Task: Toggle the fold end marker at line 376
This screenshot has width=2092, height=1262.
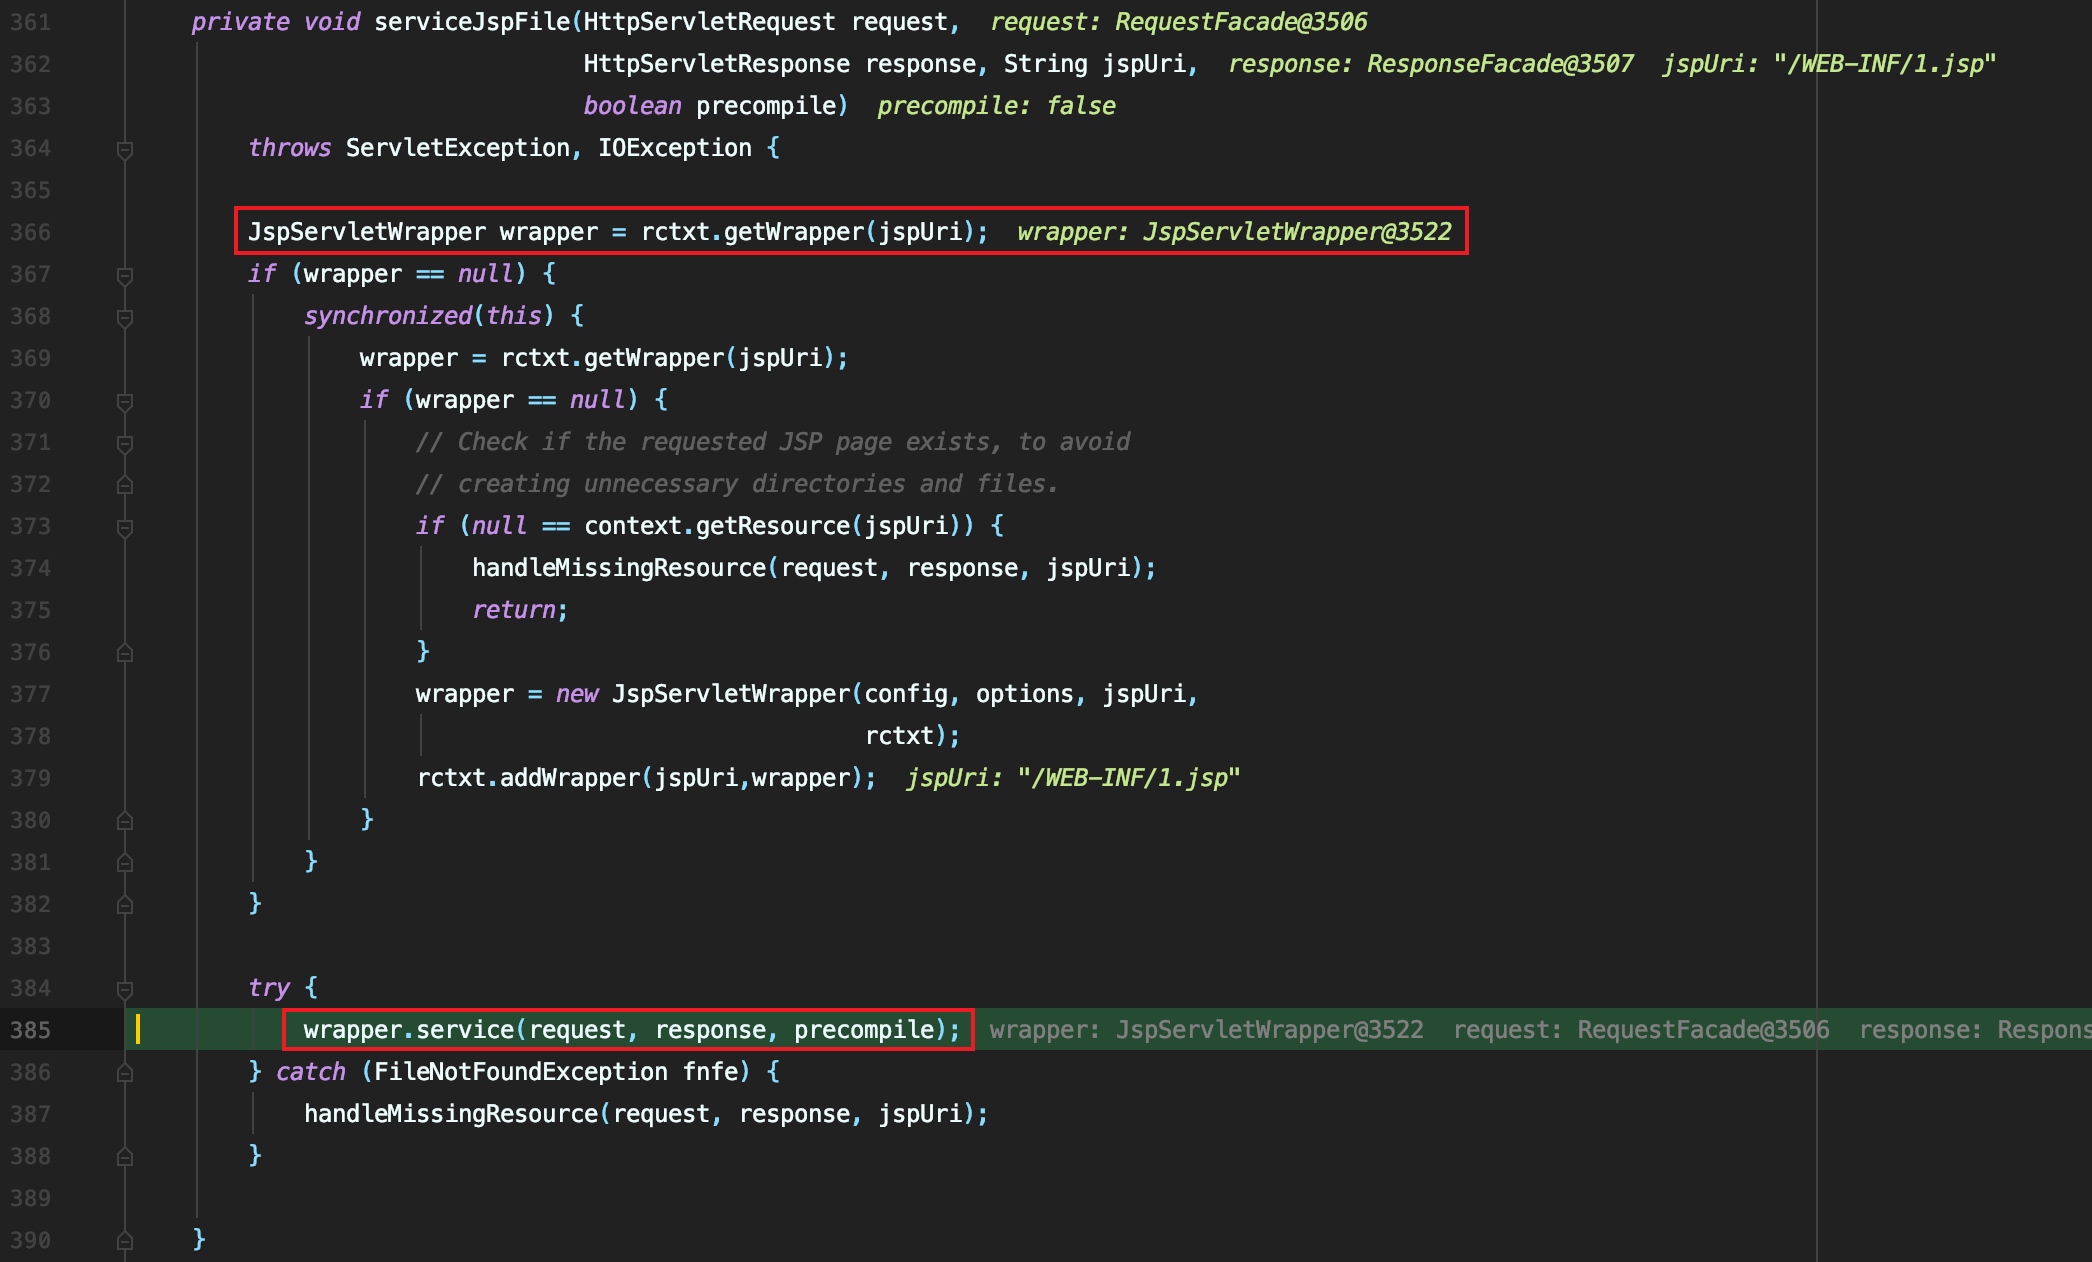Action: tap(125, 653)
